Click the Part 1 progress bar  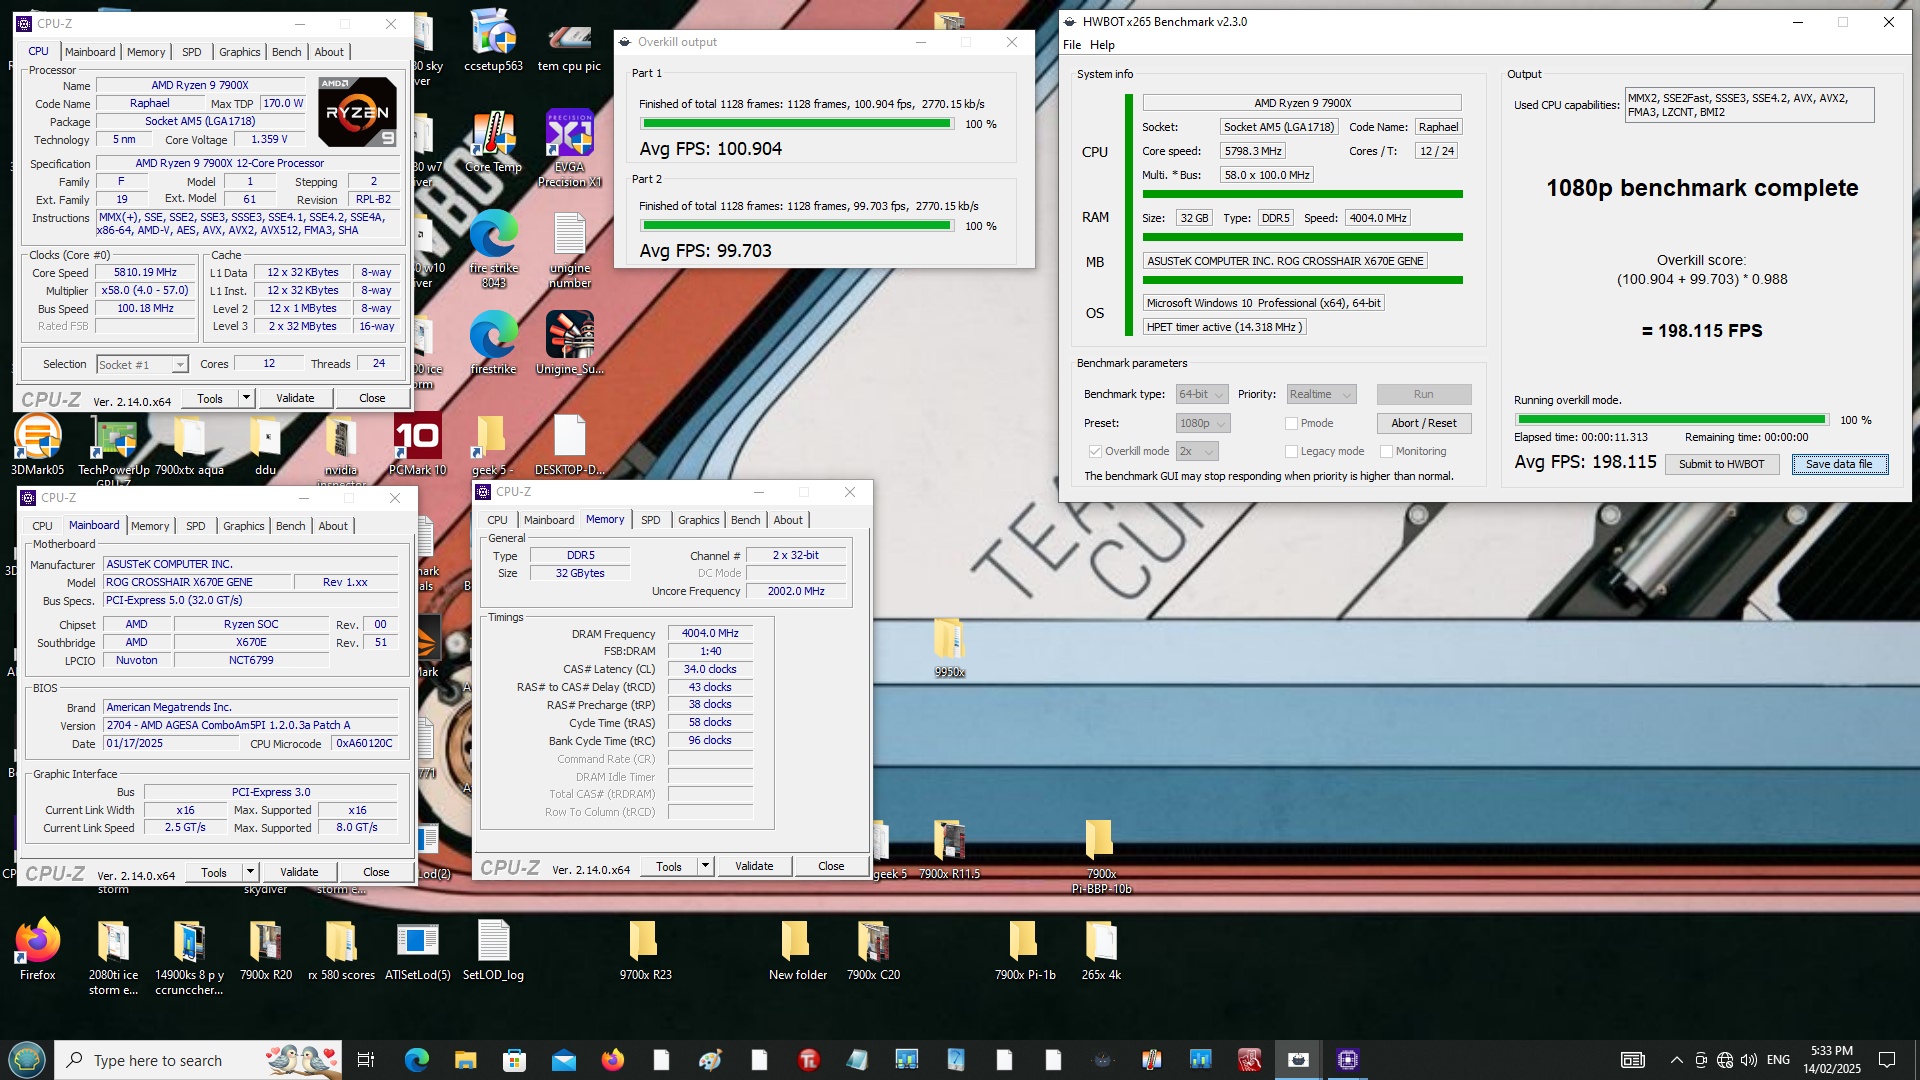pyautogui.click(x=797, y=124)
